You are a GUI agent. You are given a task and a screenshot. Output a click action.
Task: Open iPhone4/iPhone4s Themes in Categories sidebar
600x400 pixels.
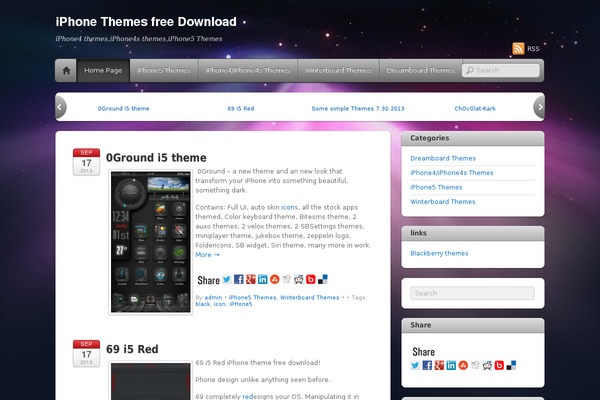[452, 173]
